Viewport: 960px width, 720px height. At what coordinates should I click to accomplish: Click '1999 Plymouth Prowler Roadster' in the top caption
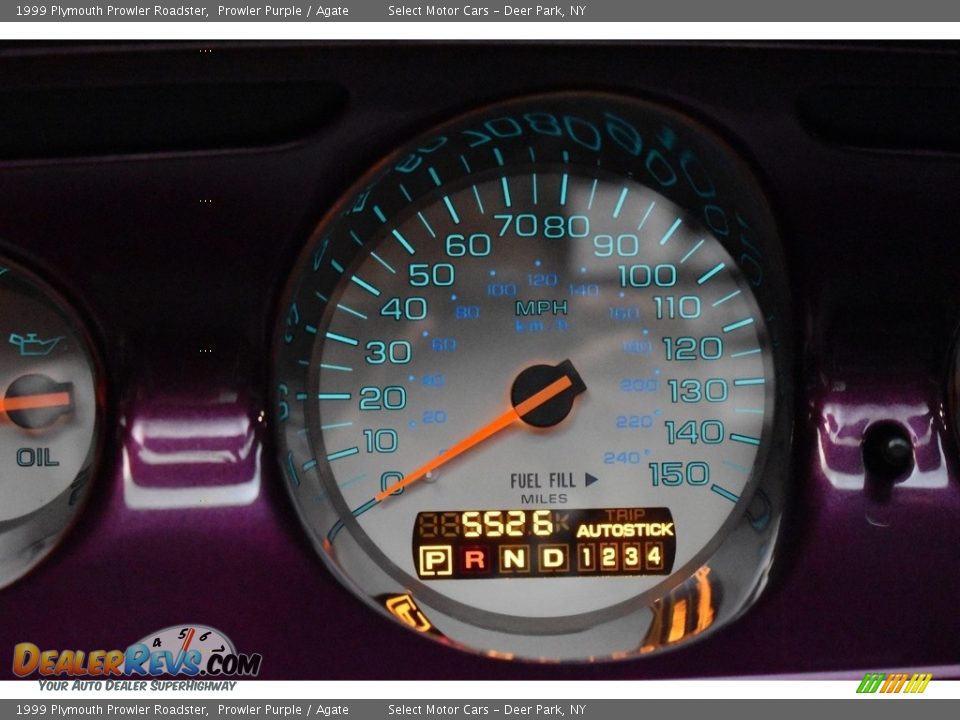[x=111, y=10]
